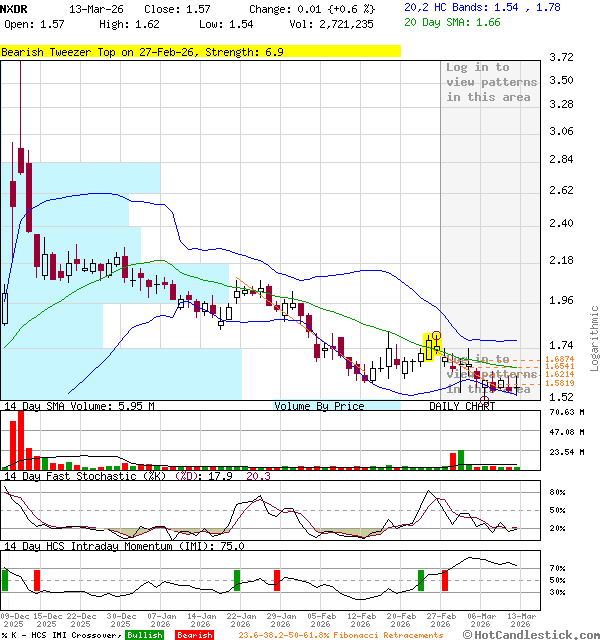Click the red Bearish legend badge
This screenshot has width=600, height=640.
[x=195, y=635]
